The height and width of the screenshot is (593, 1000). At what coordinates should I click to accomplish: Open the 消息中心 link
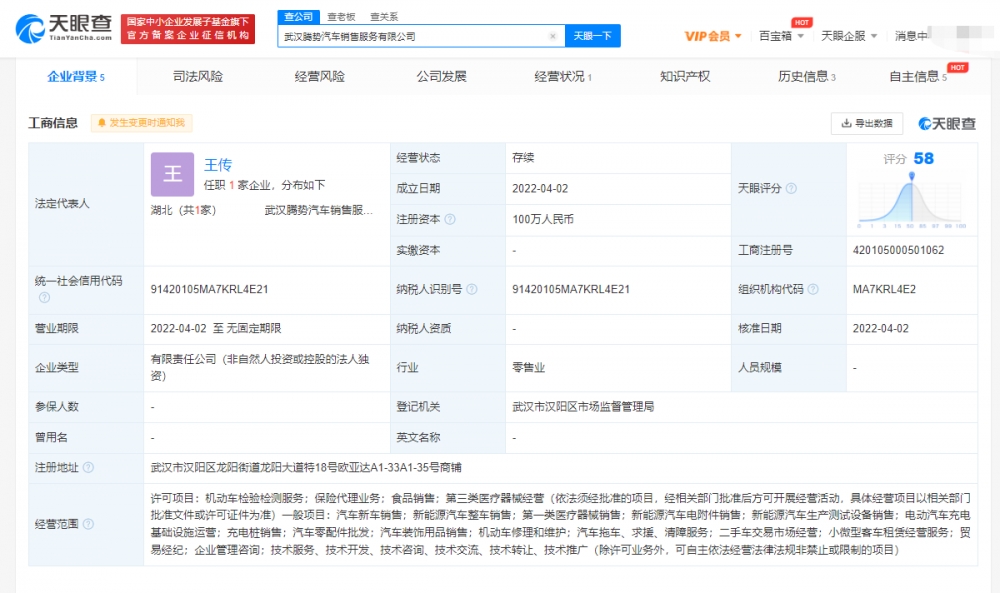click(911, 36)
